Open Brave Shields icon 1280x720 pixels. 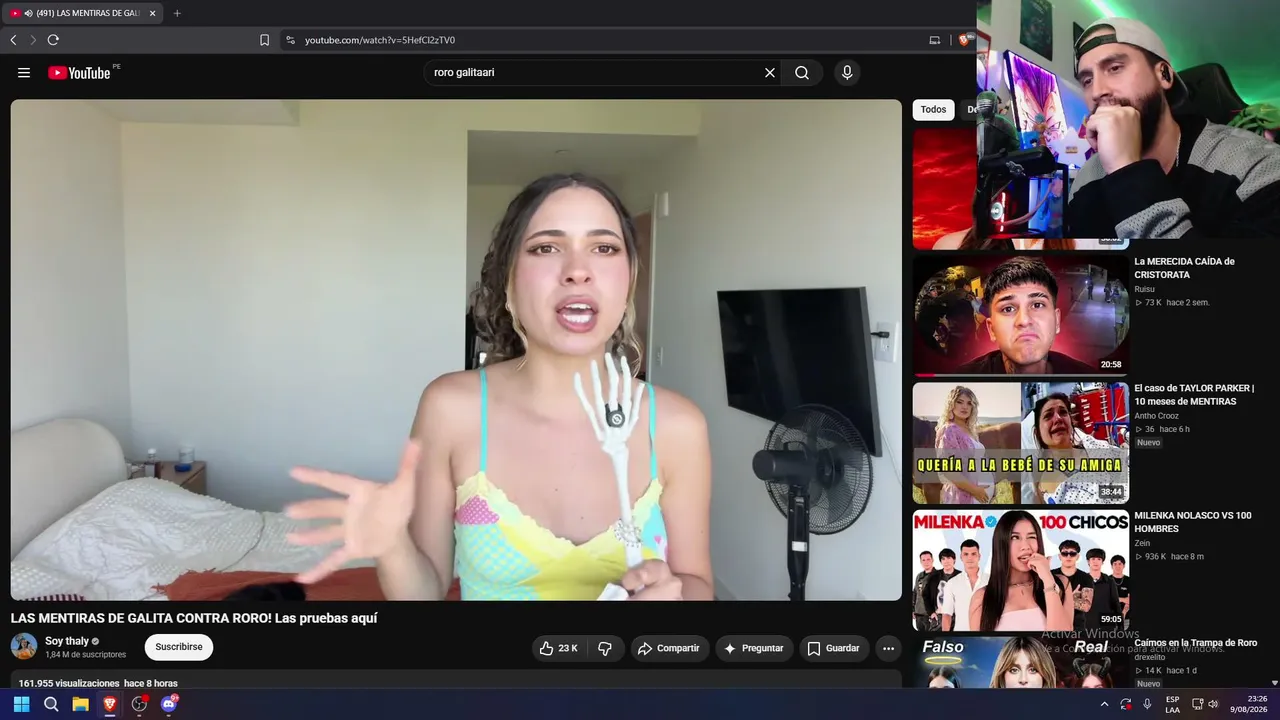(x=964, y=40)
